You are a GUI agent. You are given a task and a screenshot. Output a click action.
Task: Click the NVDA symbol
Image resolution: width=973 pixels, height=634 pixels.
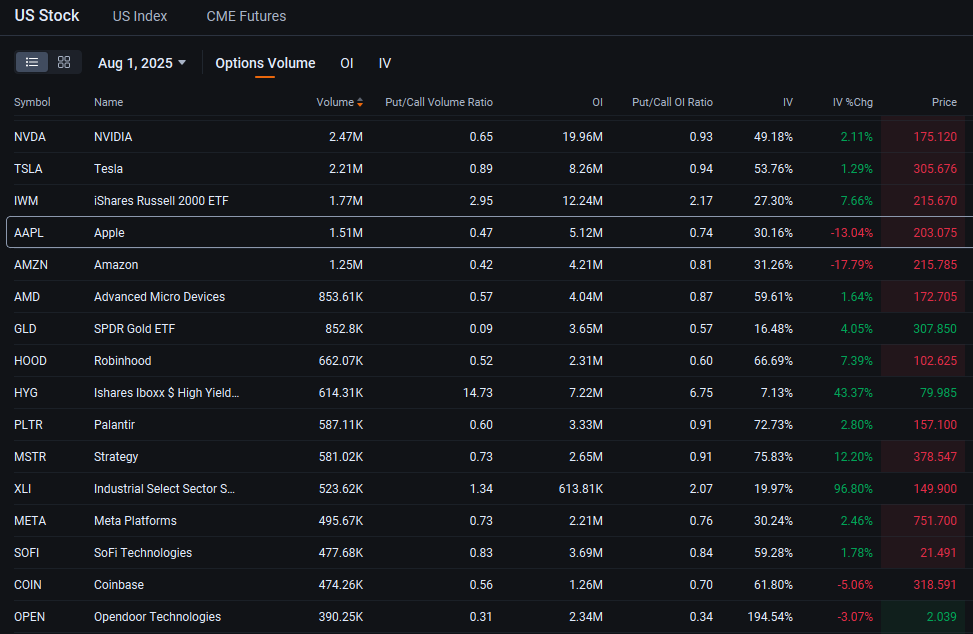pyautogui.click(x=30, y=136)
